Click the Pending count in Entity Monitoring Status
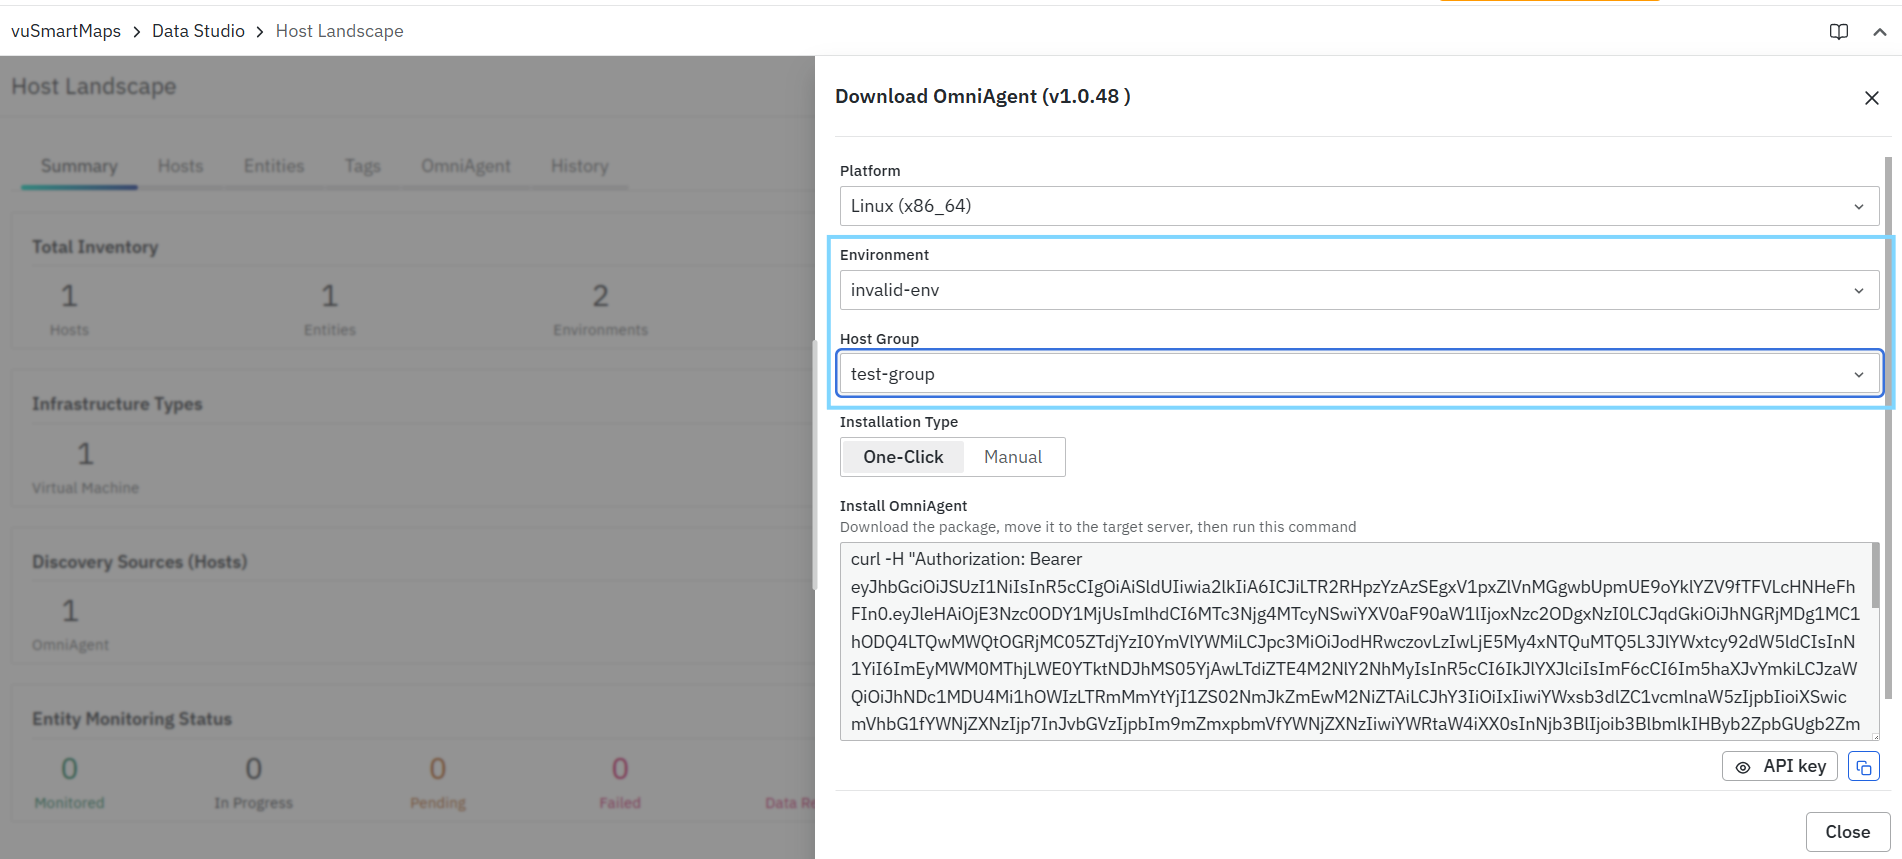Image resolution: width=1902 pixels, height=859 pixels. (438, 769)
